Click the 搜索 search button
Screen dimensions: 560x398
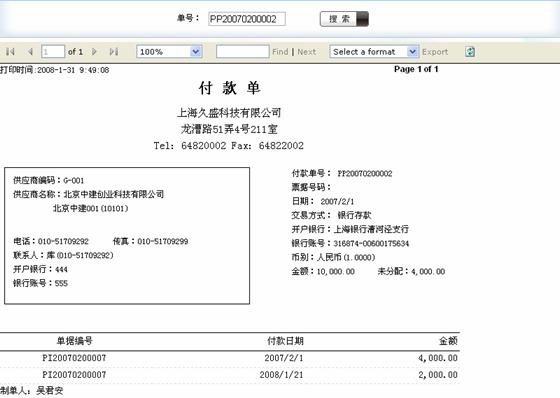(x=344, y=19)
